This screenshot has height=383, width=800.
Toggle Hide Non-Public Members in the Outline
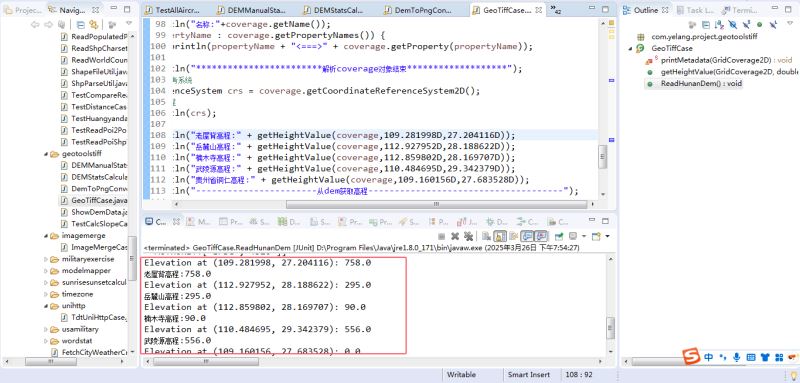tap(760, 24)
